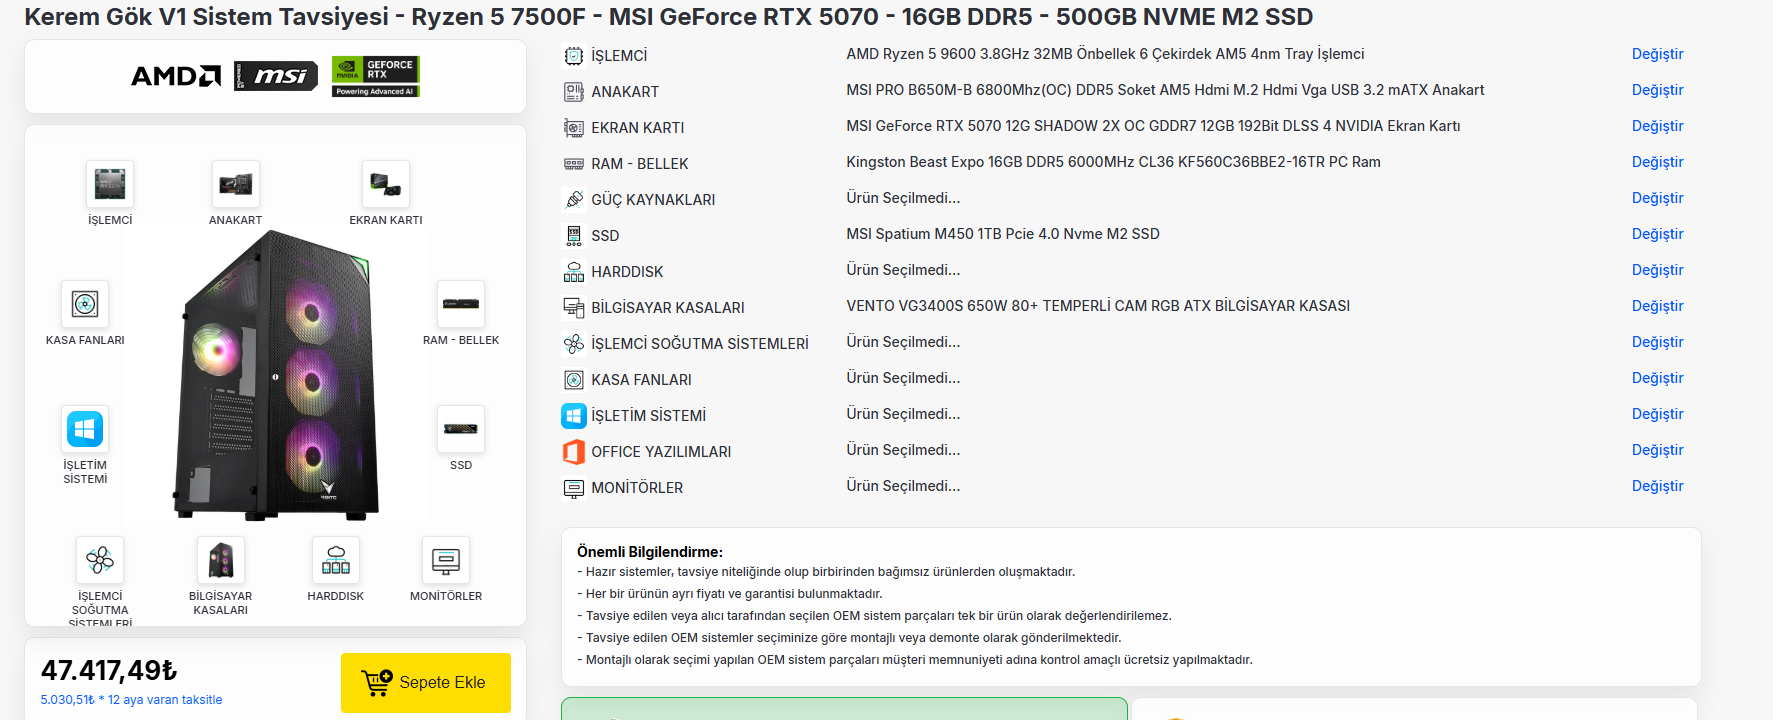Click the Kasa Fanları fan icon in the diagram
The height and width of the screenshot is (720, 1773).
point(85,304)
